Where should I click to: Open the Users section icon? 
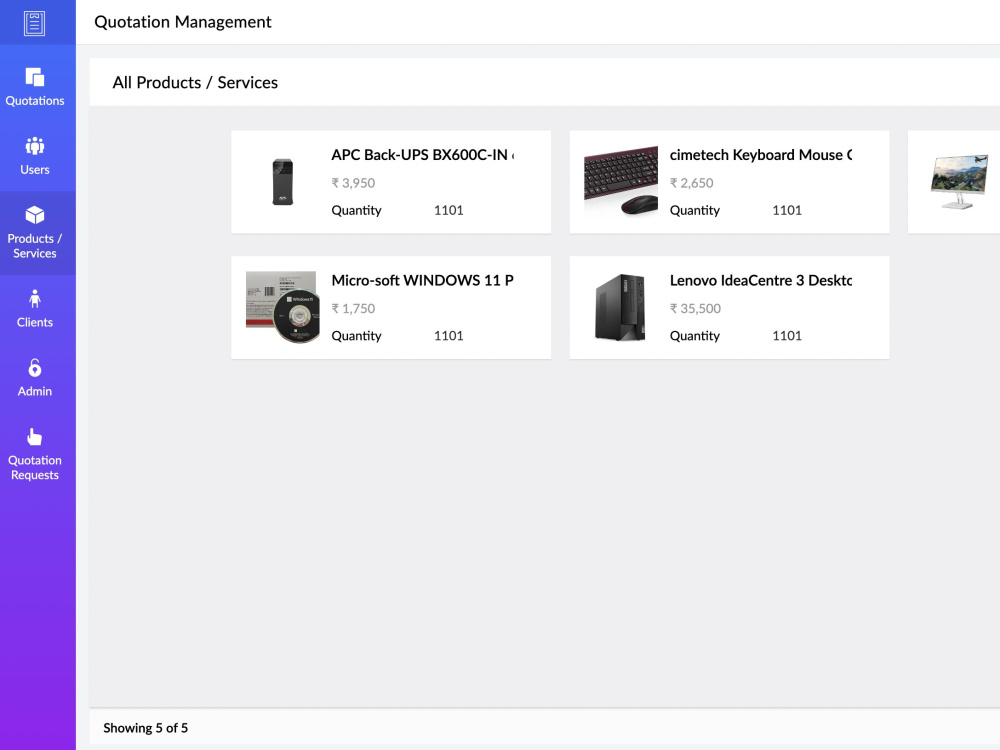pos(36,147)
